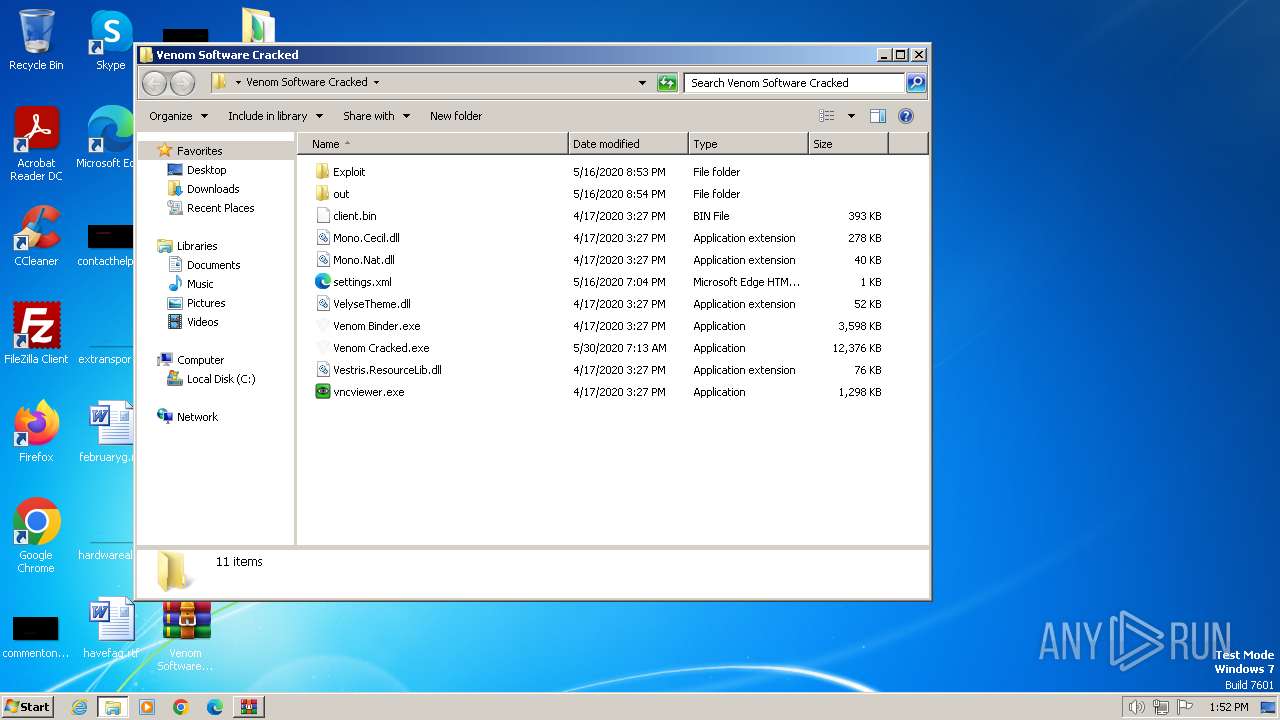
Task: Click Chrome taskbar icon
Action: pyautogui.click(x=180, y=707)
